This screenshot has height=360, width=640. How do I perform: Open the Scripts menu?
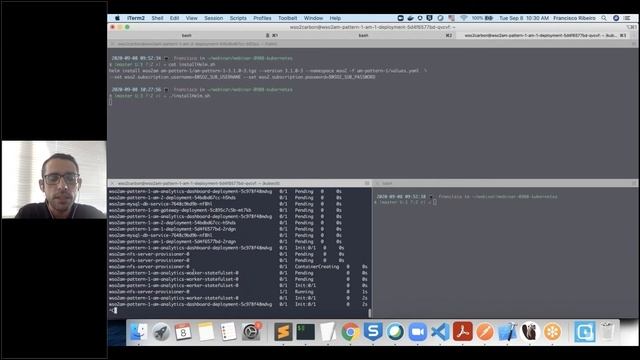[238, 18]
